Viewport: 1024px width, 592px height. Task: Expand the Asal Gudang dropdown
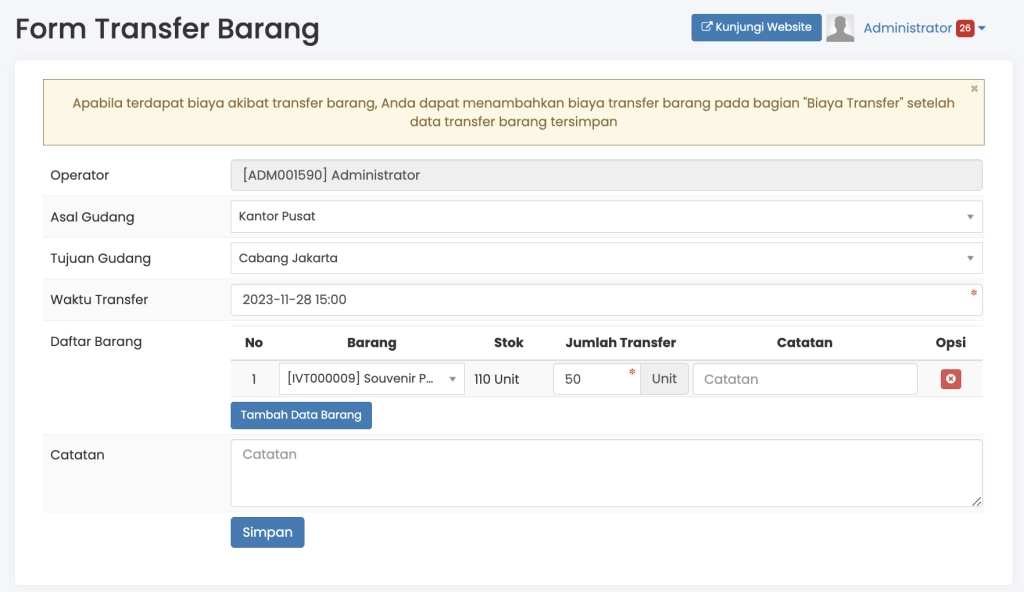pos(606,216)
